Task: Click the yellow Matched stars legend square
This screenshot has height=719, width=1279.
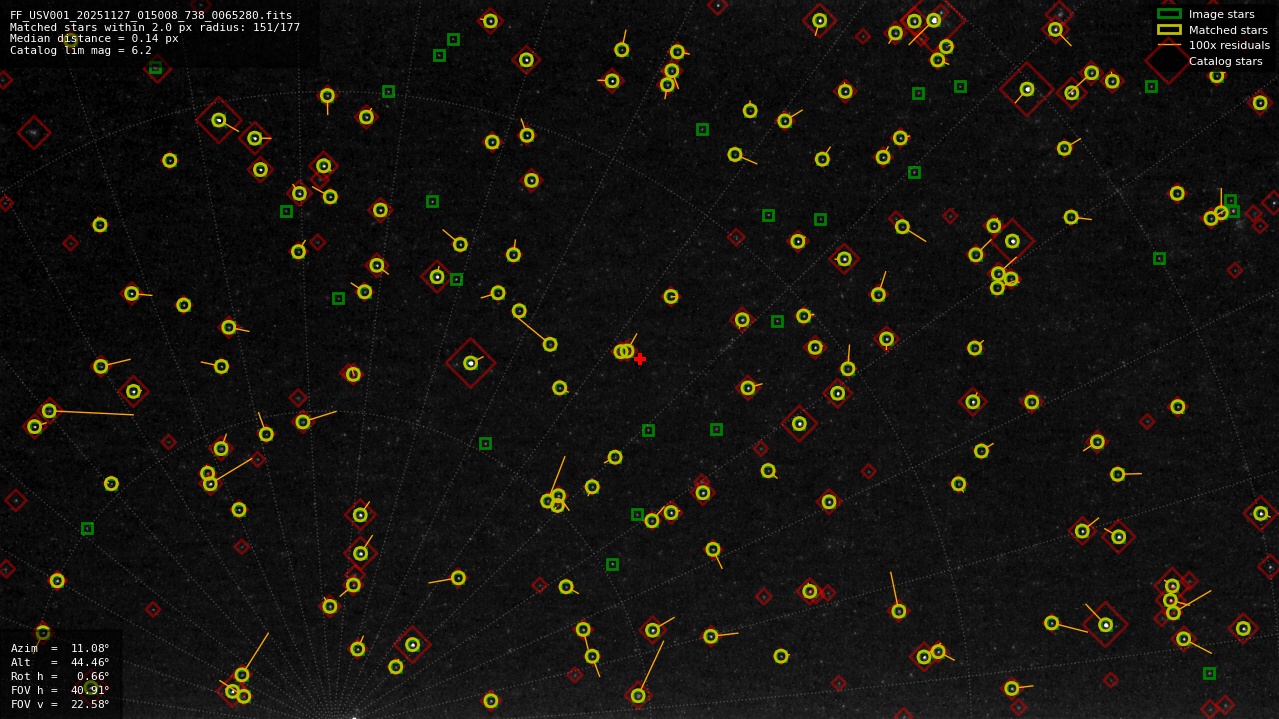Action: (x=1169, y=30)
